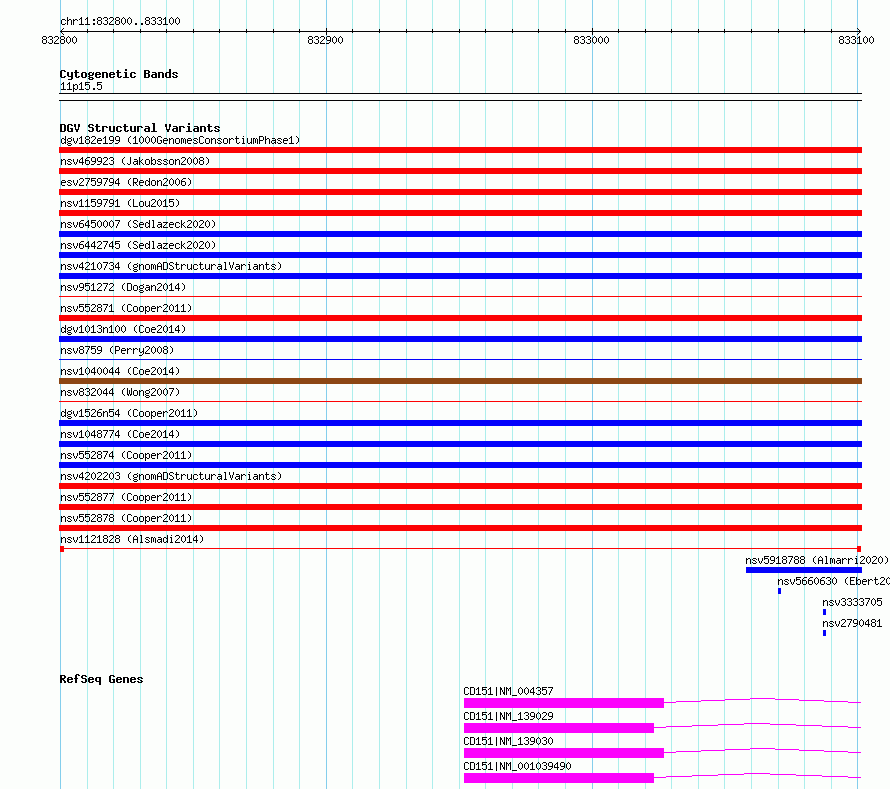
Task: Open the nsv552878 (Cooper2011) label
Action: tap(126, 518)
